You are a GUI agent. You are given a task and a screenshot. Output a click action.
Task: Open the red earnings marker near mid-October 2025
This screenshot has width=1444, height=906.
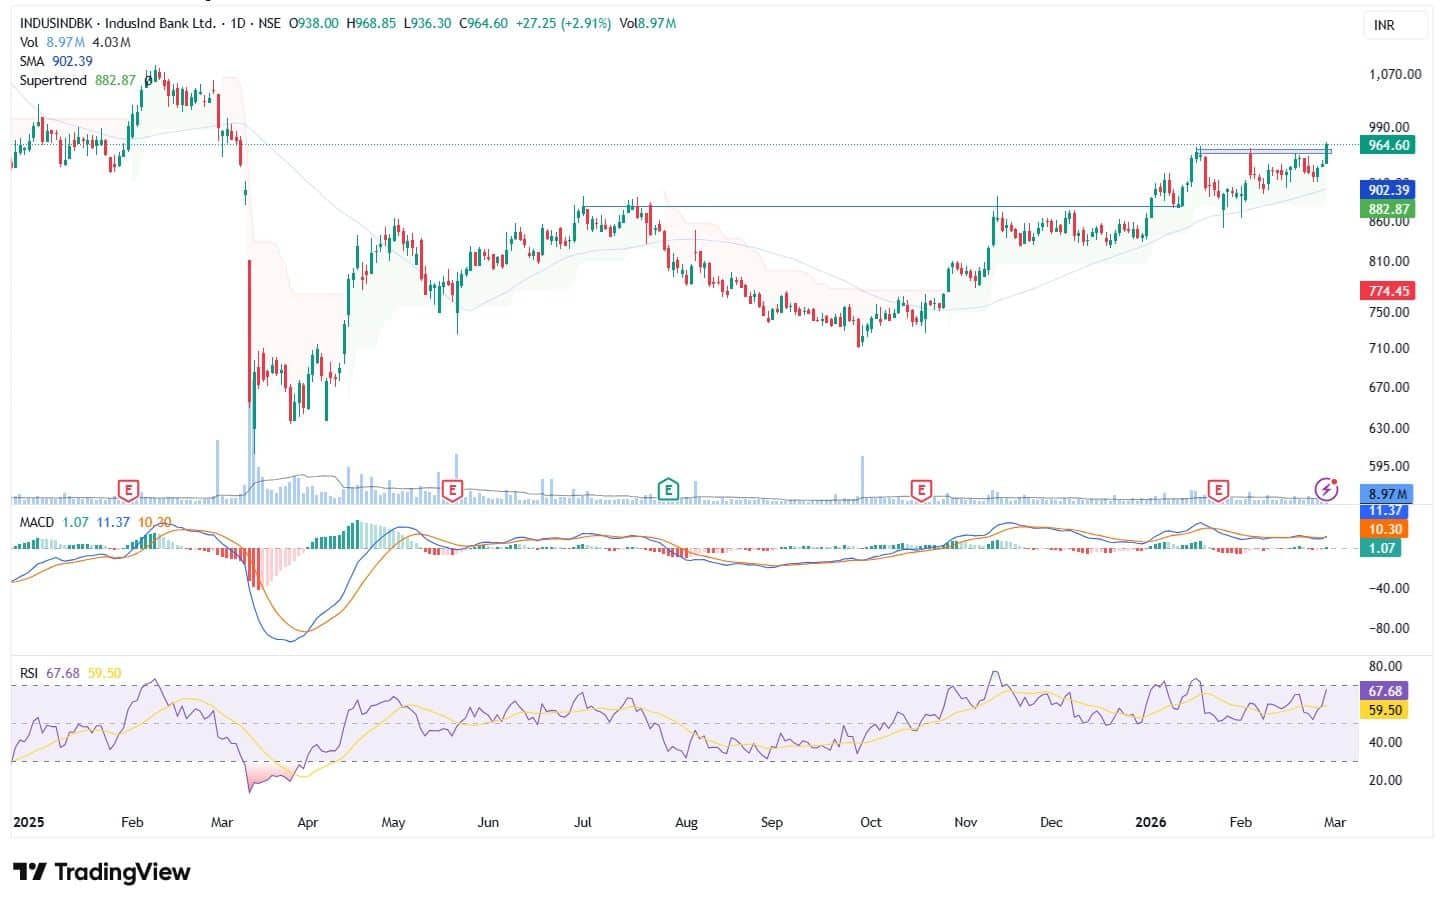[921, 490]
